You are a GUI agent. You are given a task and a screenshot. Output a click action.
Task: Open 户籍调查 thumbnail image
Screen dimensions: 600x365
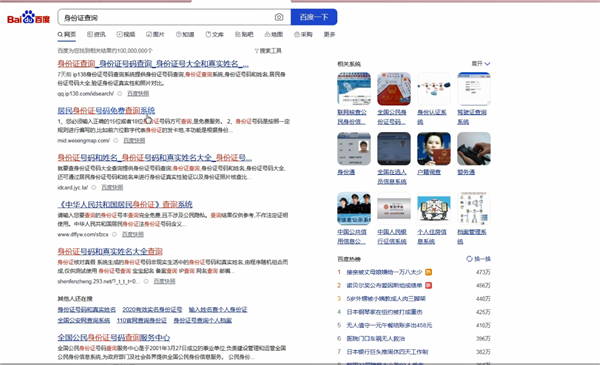click(434, 148)
